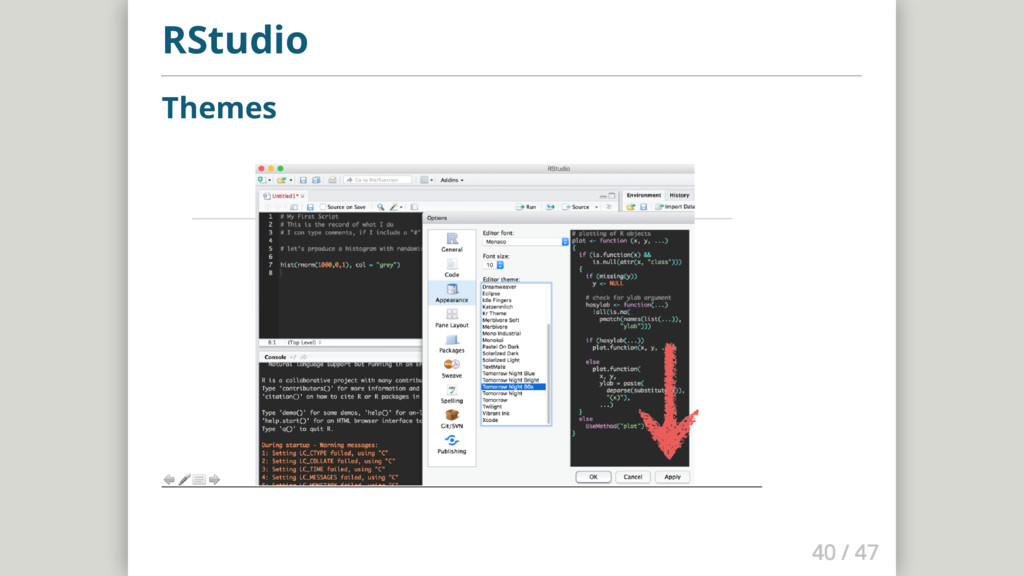Go to previous slide with left arrow
The width and height of the screenshot is (1024, 576).
[169, 479]
